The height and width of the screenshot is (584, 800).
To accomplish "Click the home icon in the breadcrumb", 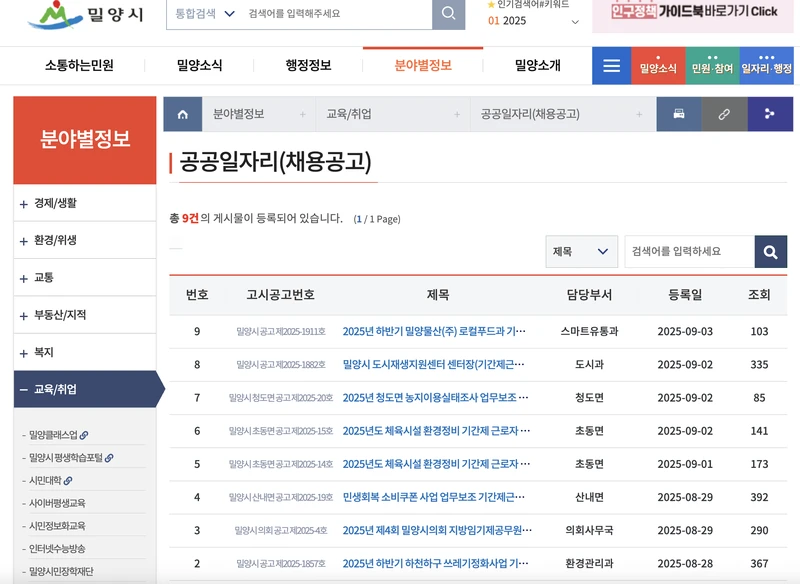I will pyautogui.click(x=183, y=113).
